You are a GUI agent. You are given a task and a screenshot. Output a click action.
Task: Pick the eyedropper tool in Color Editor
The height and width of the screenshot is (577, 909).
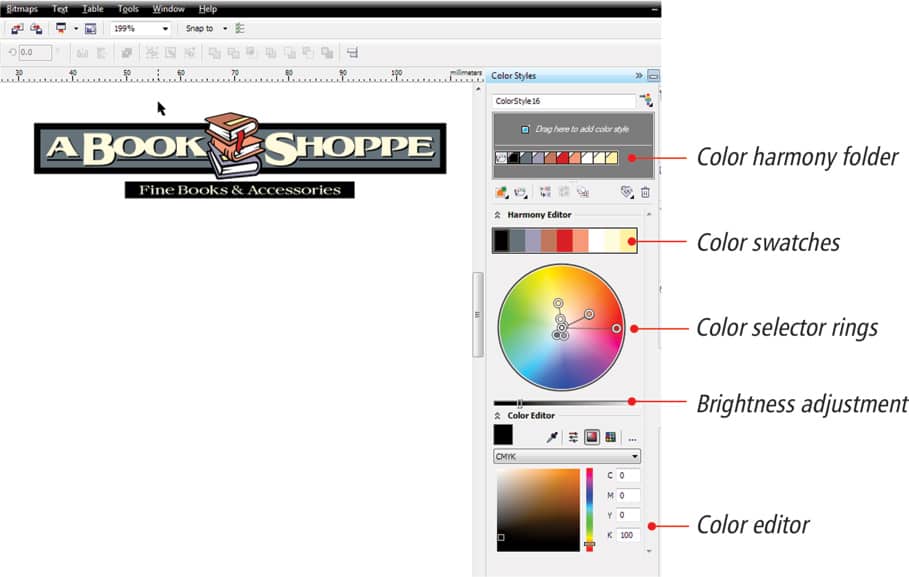pos(552,437)
